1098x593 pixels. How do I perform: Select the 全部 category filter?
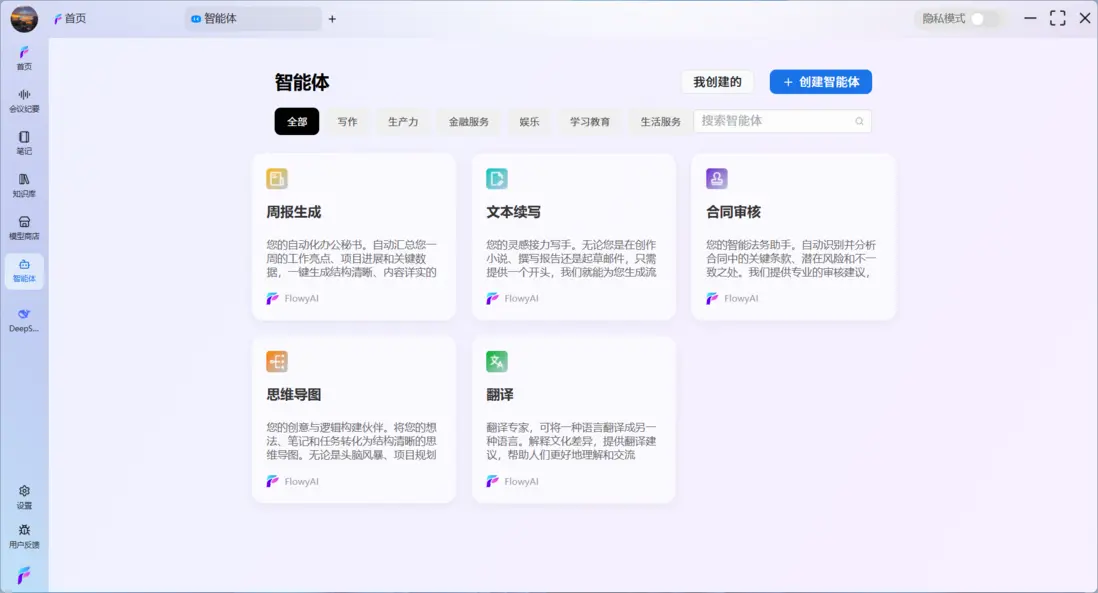[x=297, y=122]
